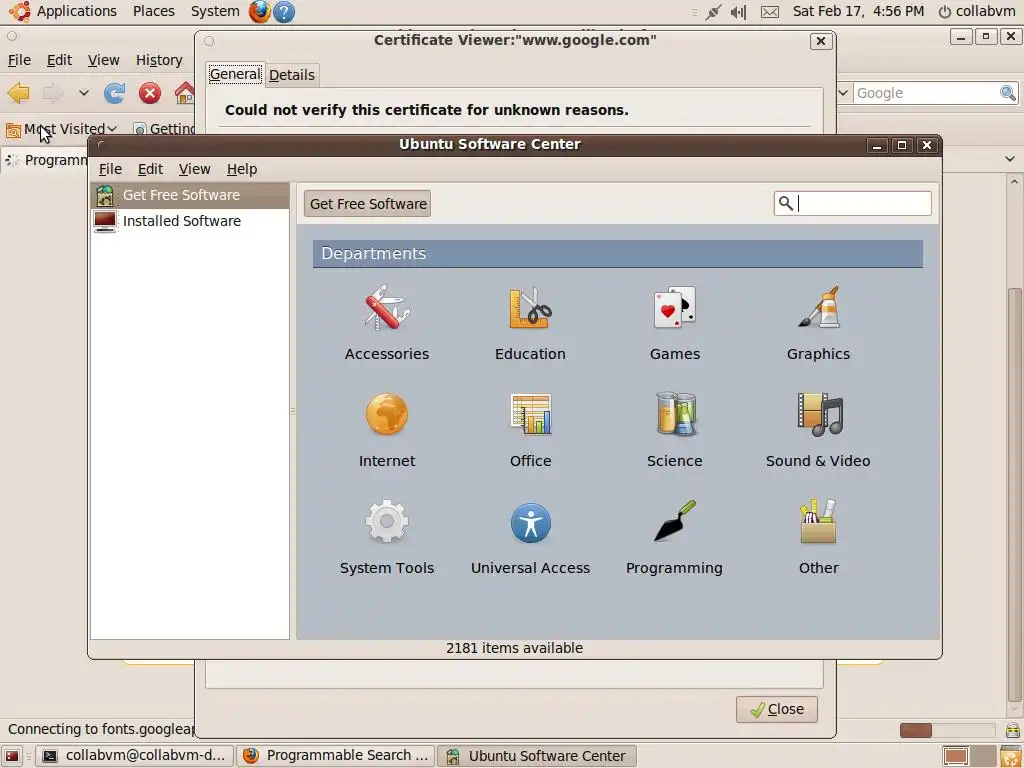Open Firefox Edit menu
This screenshot has height=768, width=1024.
pyautogui.click(x=59, y=60)
